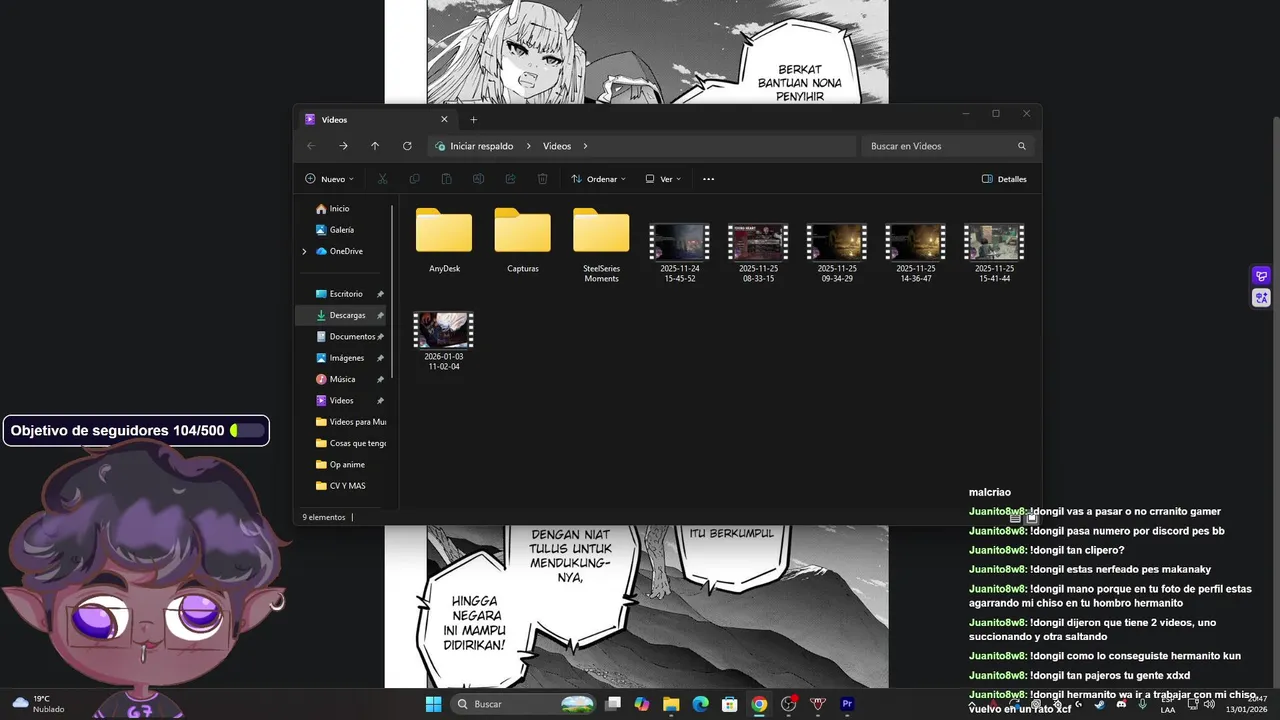Viewport: 1280px width, 720px height.
Task: Open Documentos in the sidebar
Action: [x=344, y=337]
